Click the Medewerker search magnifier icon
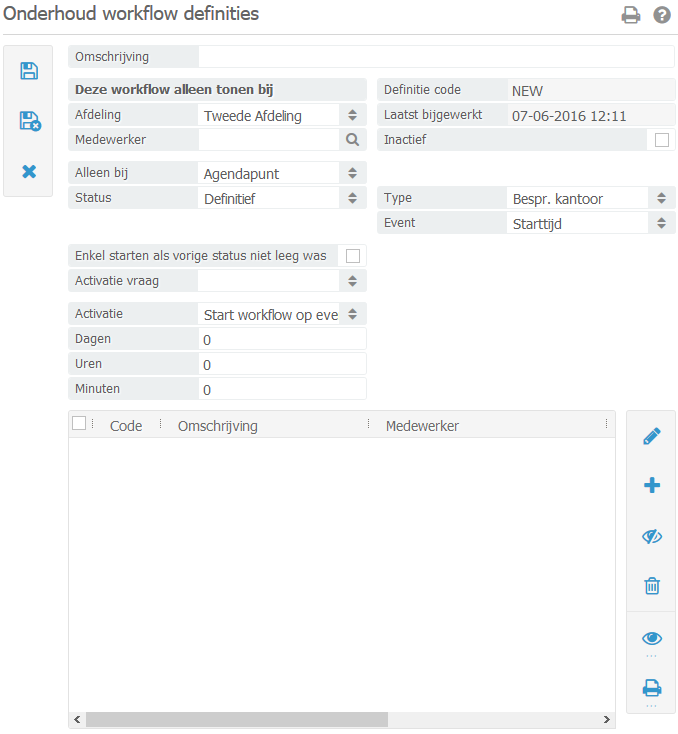The width and height of the screenshot is (678, 734). click(x=352, y=140)
